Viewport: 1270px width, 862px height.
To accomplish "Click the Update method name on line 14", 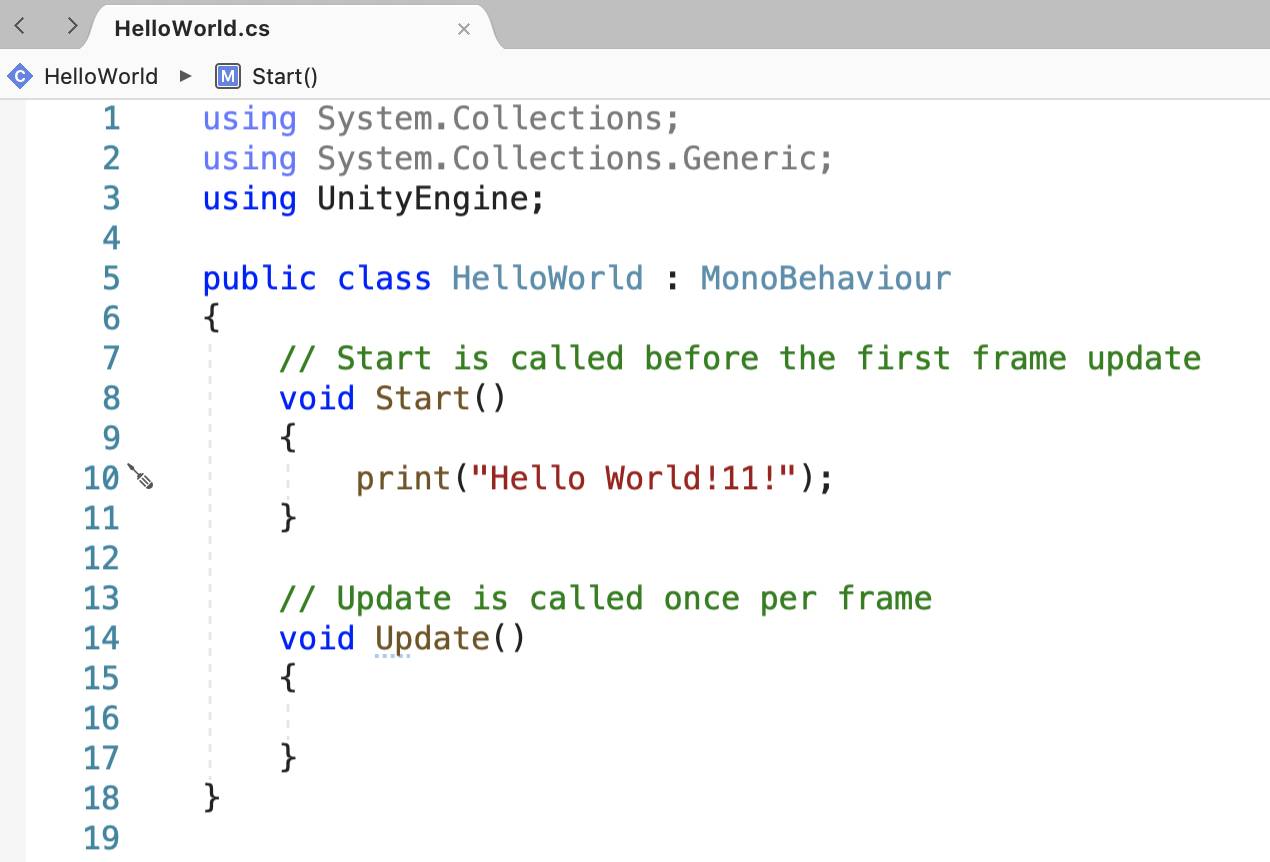I will pyautogui.click(x=432, y=639).
